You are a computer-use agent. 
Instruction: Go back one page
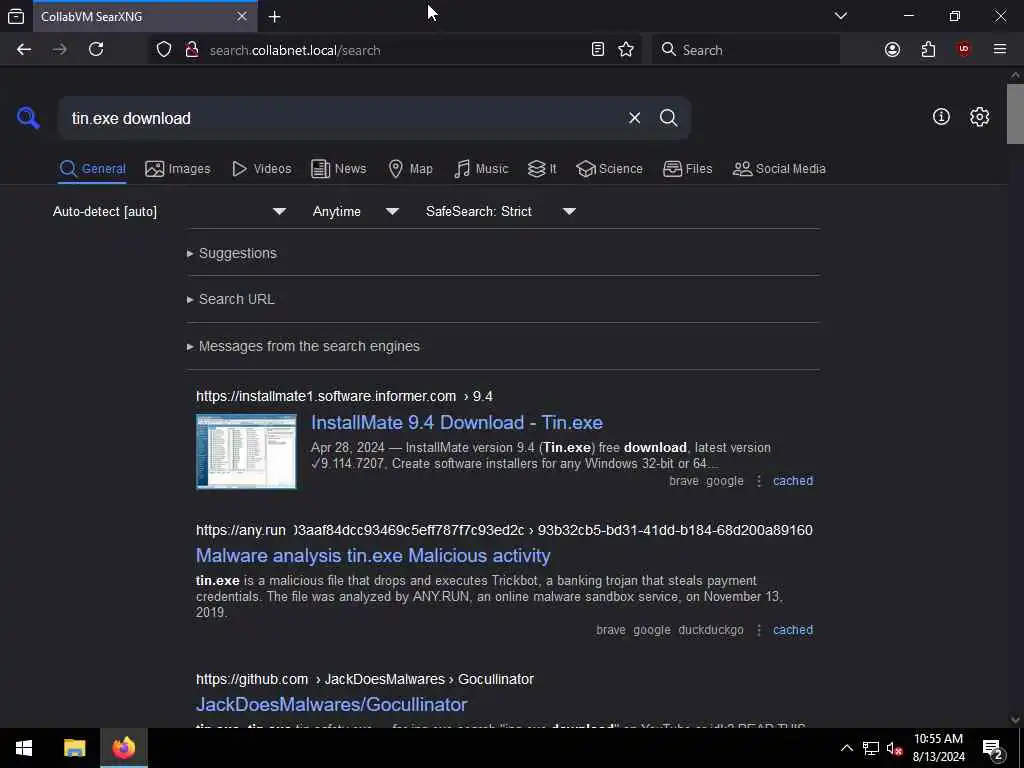(x=24, y=50)
